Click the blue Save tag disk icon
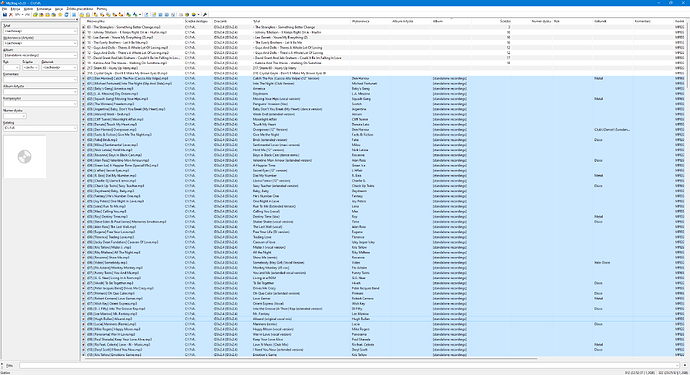This screenshot has width=690, height=375. 5,15
